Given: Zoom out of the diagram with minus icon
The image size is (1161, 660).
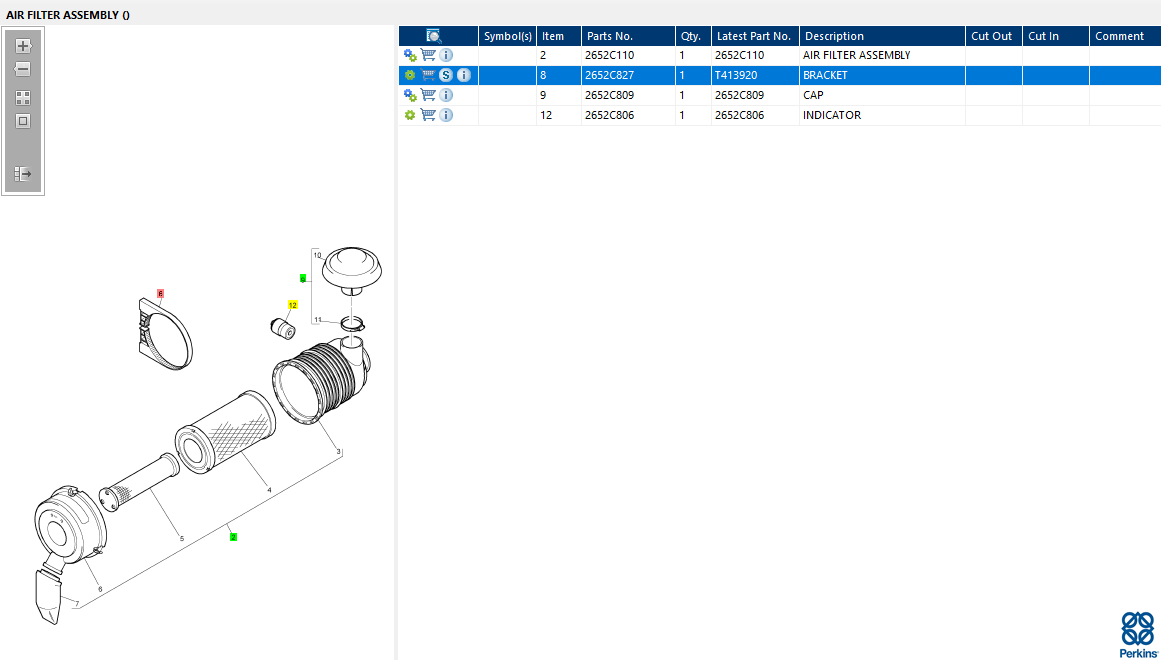Looking at the screenshot, I should 23,69.
